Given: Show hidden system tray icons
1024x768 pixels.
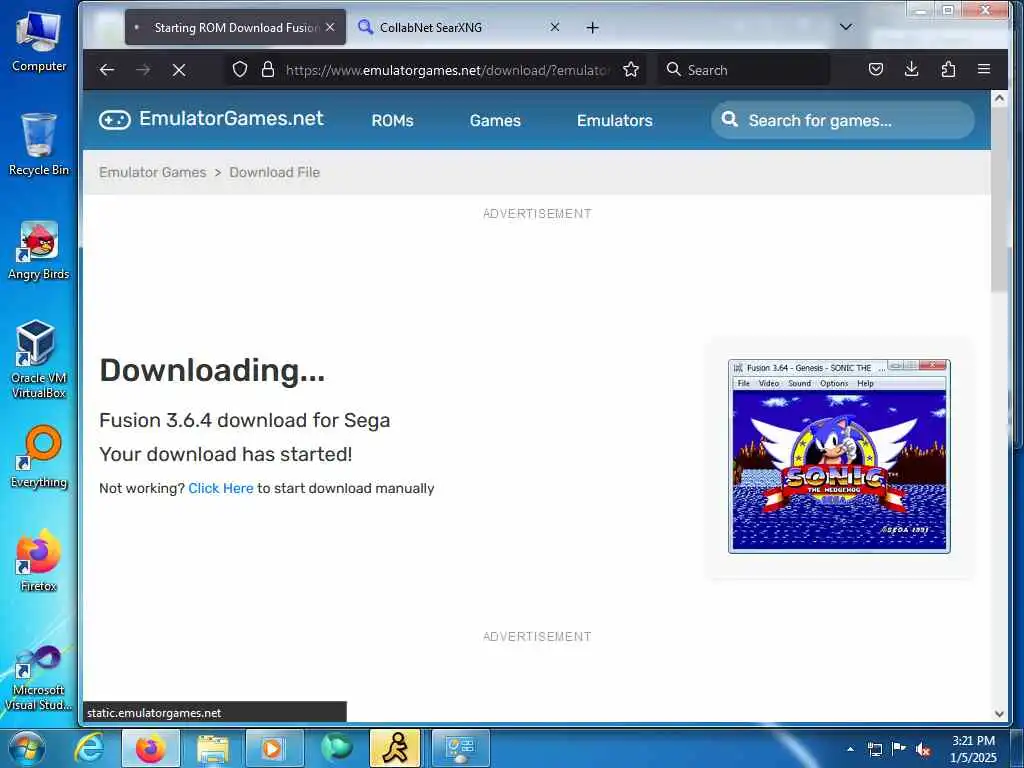Looking at the screenshot, I should tap(850, 749).
